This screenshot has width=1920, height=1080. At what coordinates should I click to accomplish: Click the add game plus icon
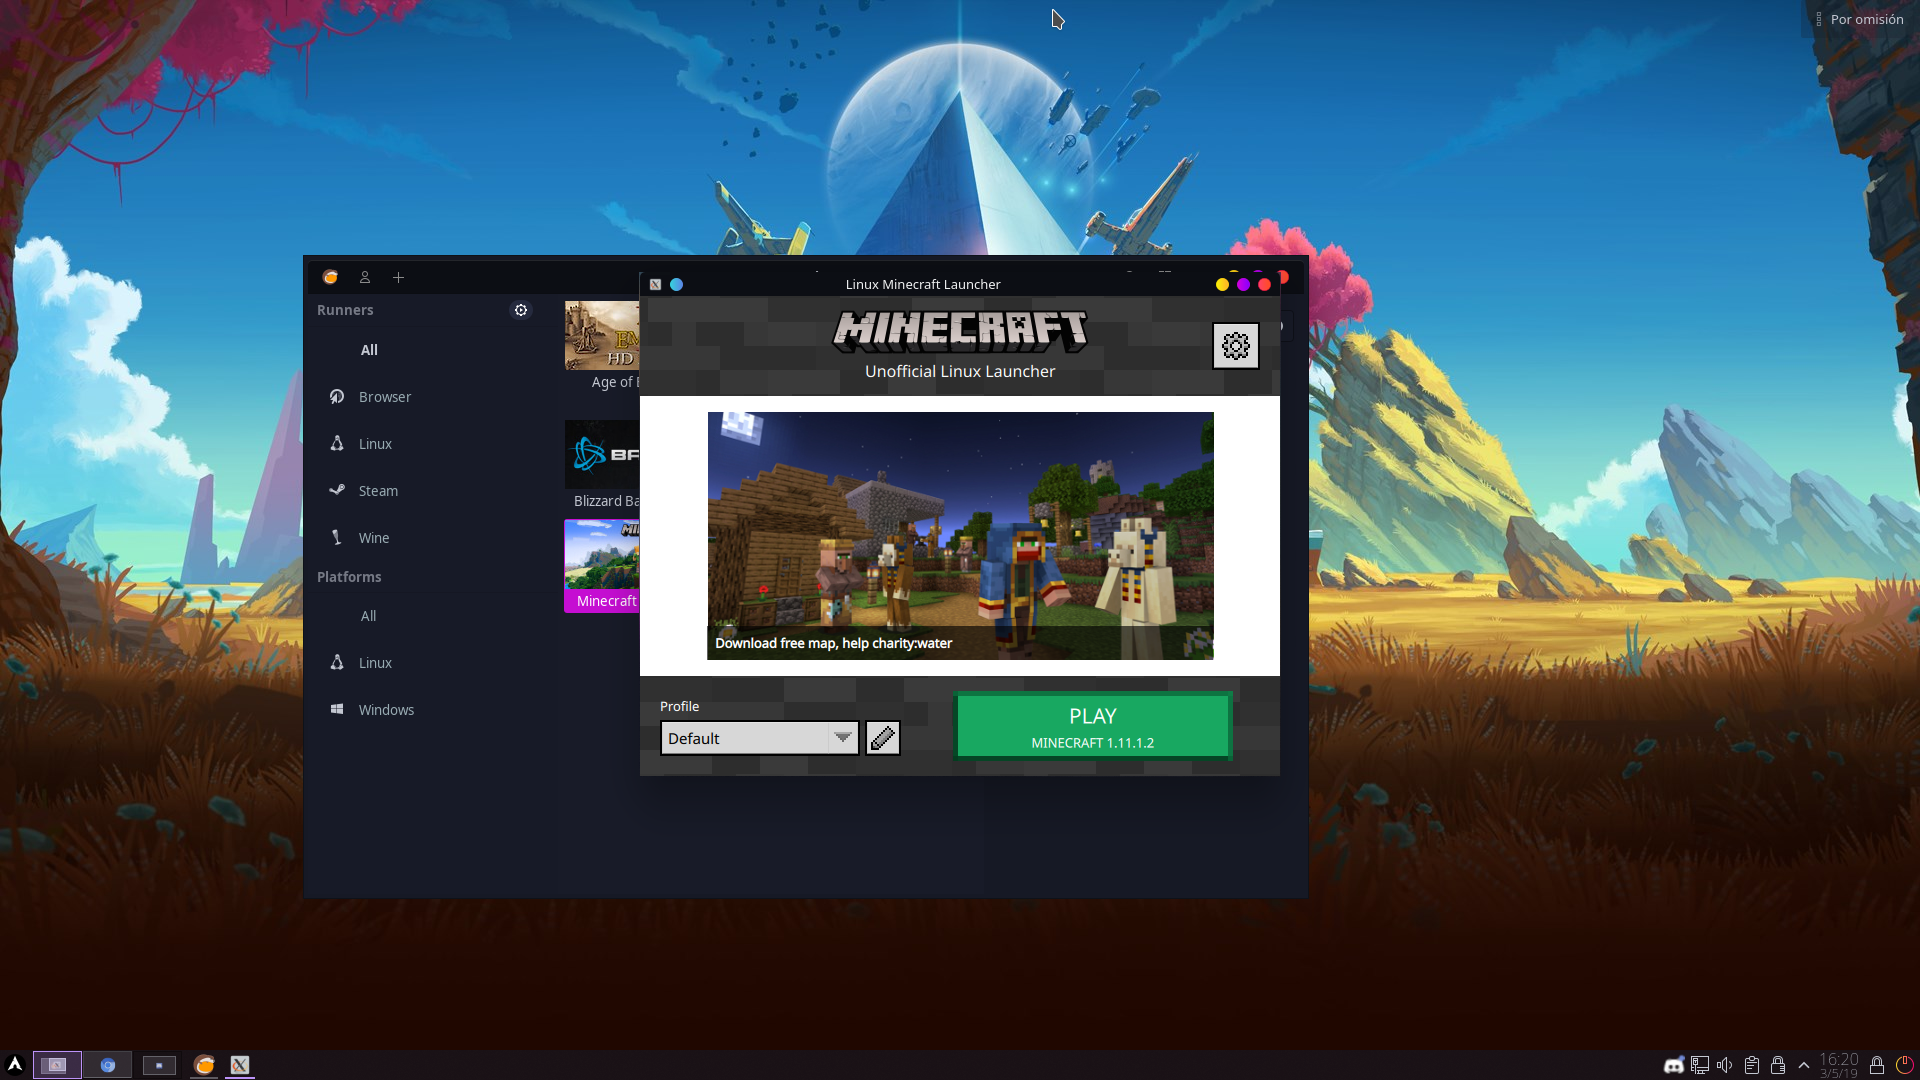pos(398,276)
